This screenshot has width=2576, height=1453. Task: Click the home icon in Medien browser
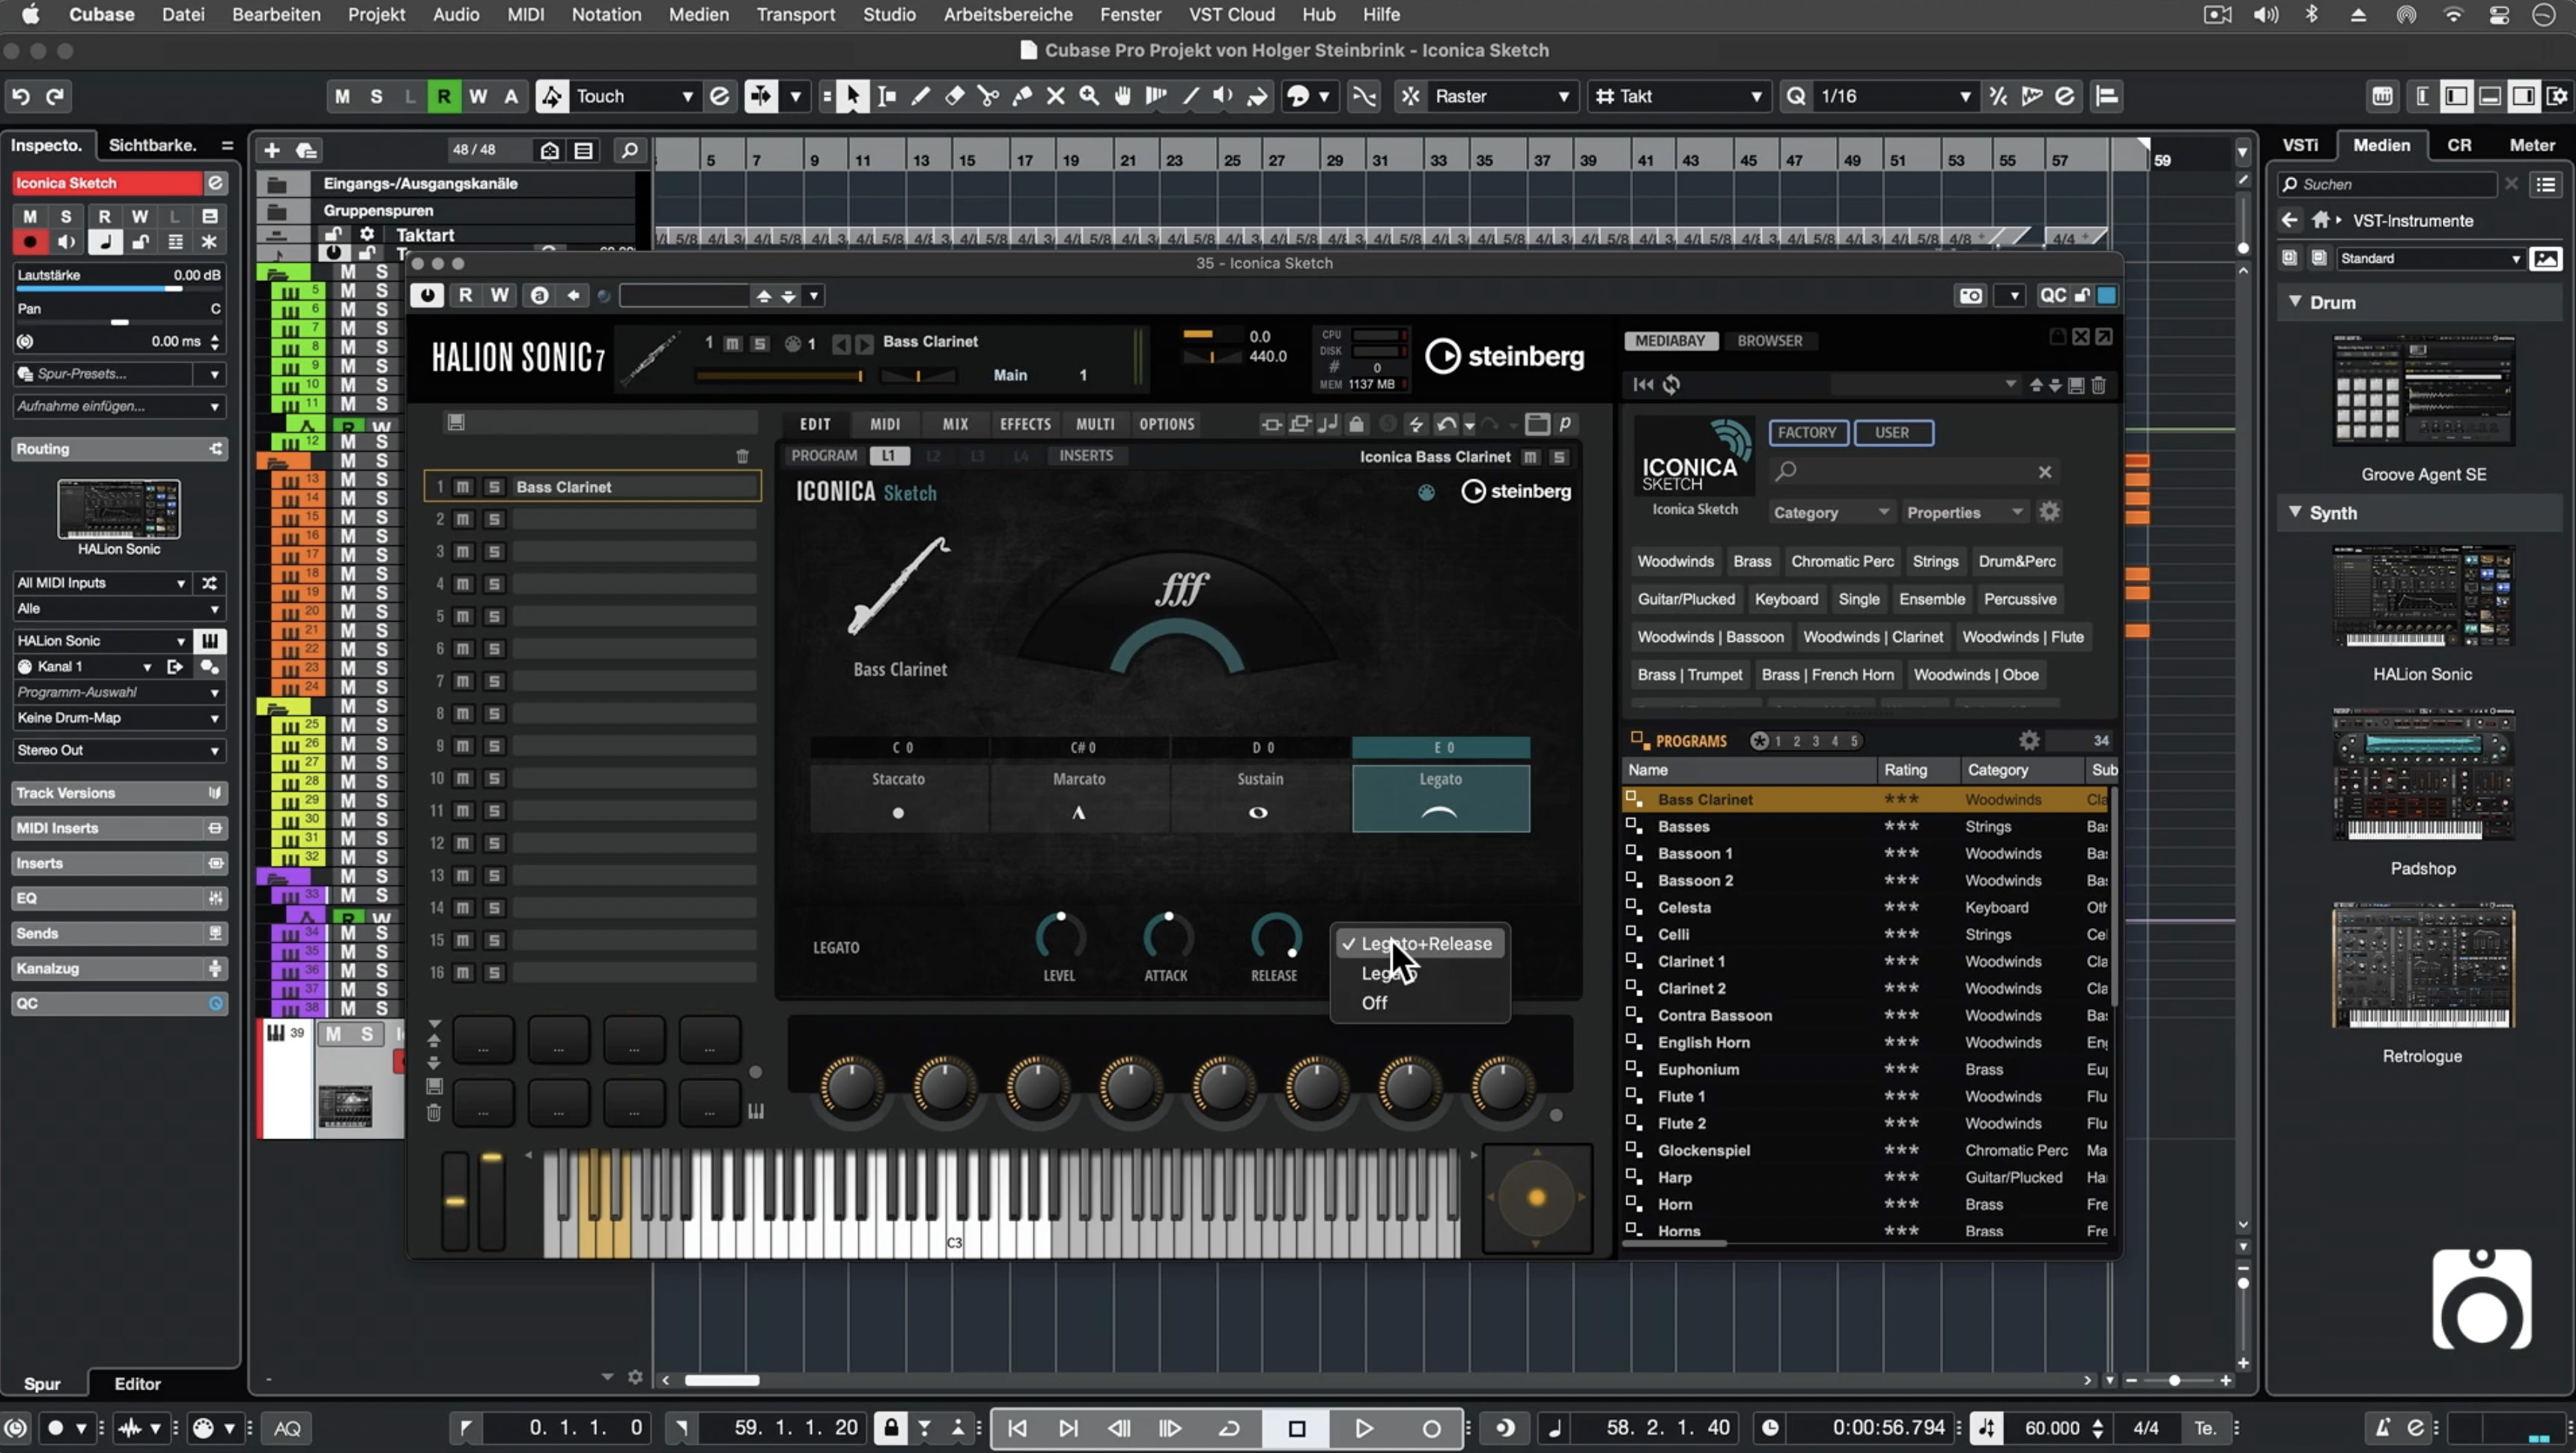pyautogui.click(x=2320, y=220)
